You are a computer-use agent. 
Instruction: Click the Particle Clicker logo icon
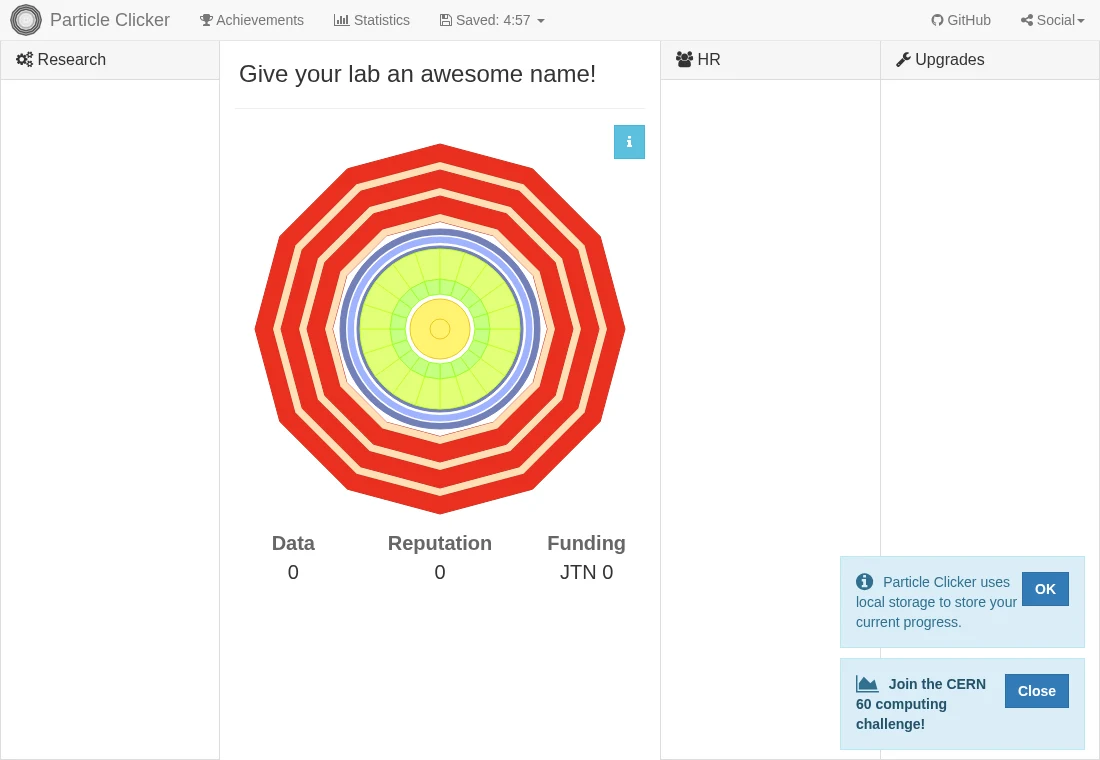tap(26, 20)
